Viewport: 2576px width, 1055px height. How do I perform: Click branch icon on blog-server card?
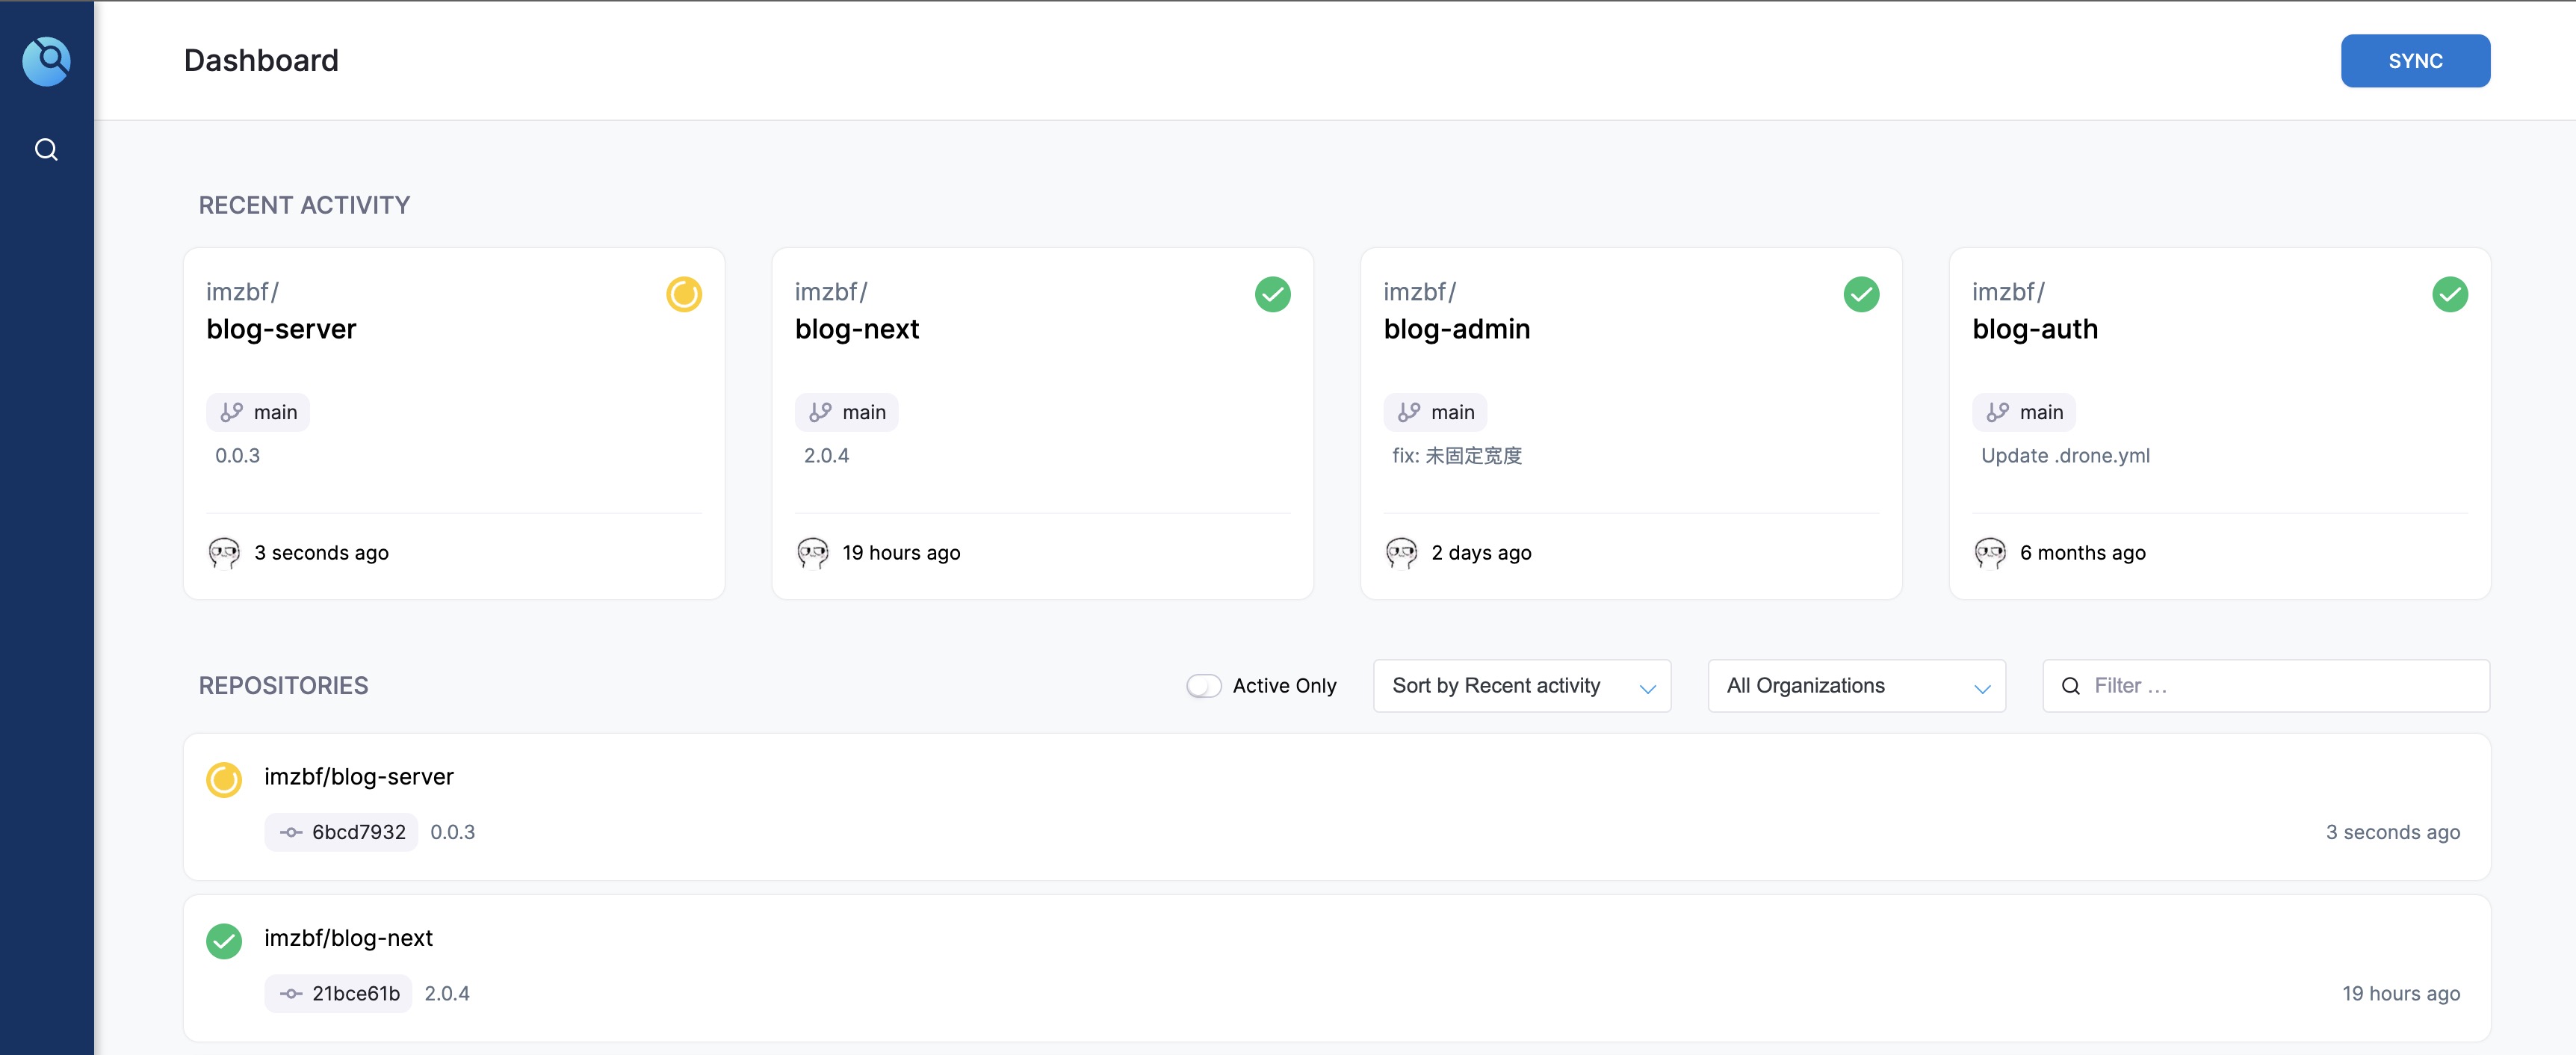[x=232, y=412]
